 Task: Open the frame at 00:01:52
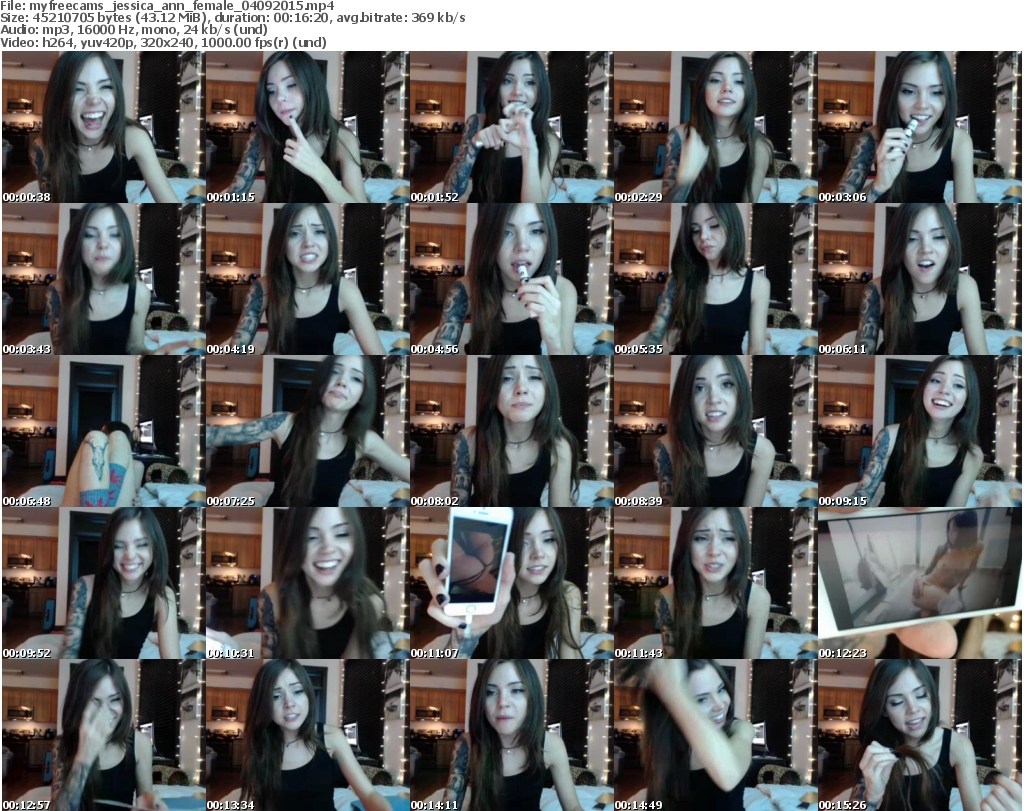(x=511, y=127)
